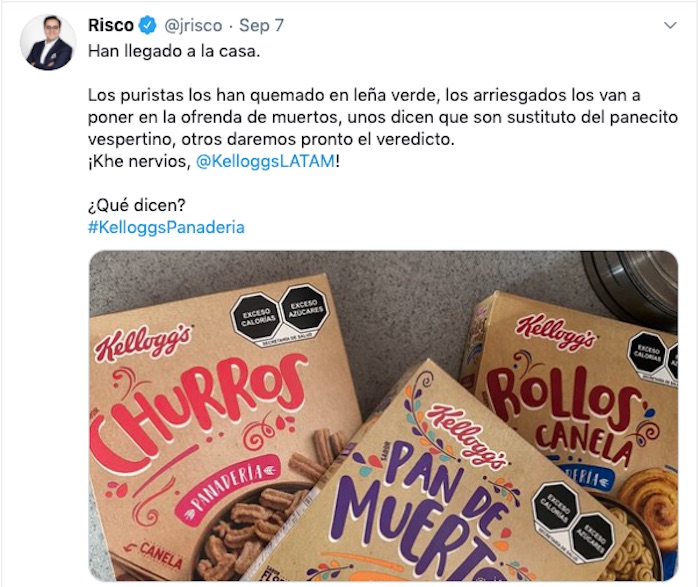Open the #KelloggsPanaderia hashtag
This screenshot has width=700, height=587.
(166, 227)
